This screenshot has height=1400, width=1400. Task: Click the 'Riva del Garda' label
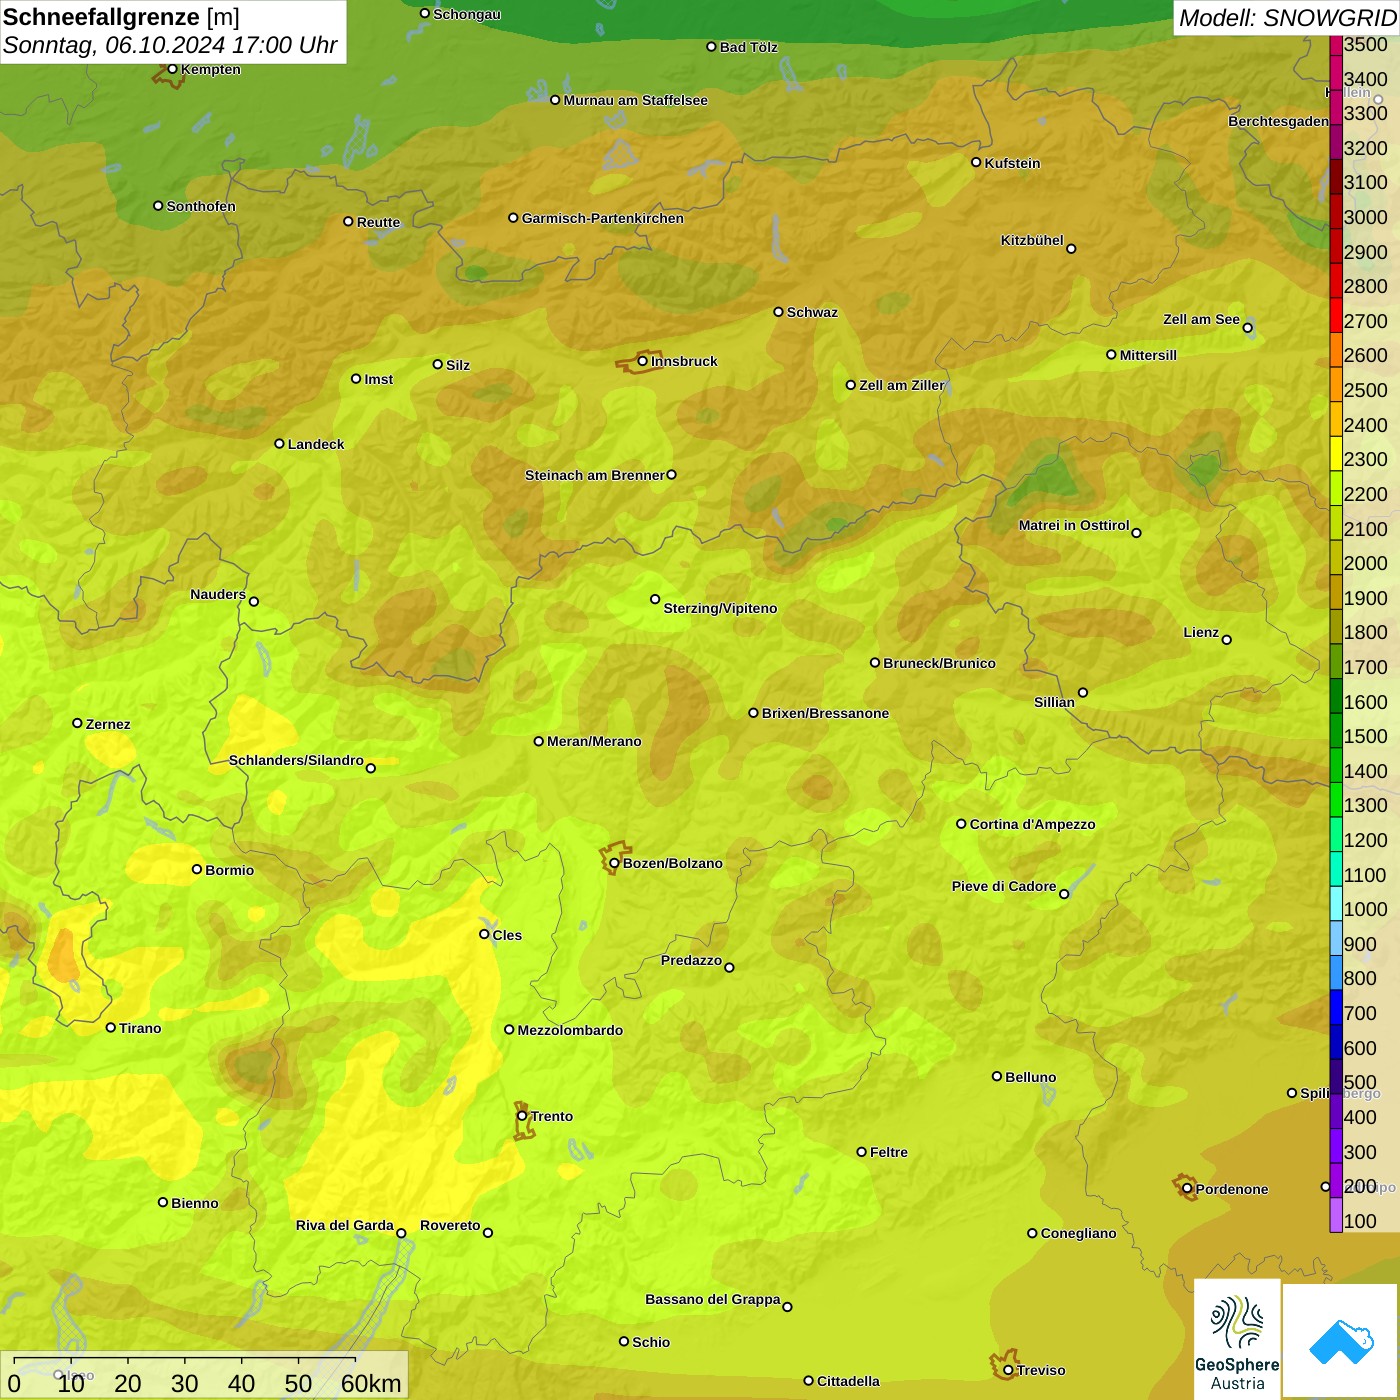coord(344,1225)
